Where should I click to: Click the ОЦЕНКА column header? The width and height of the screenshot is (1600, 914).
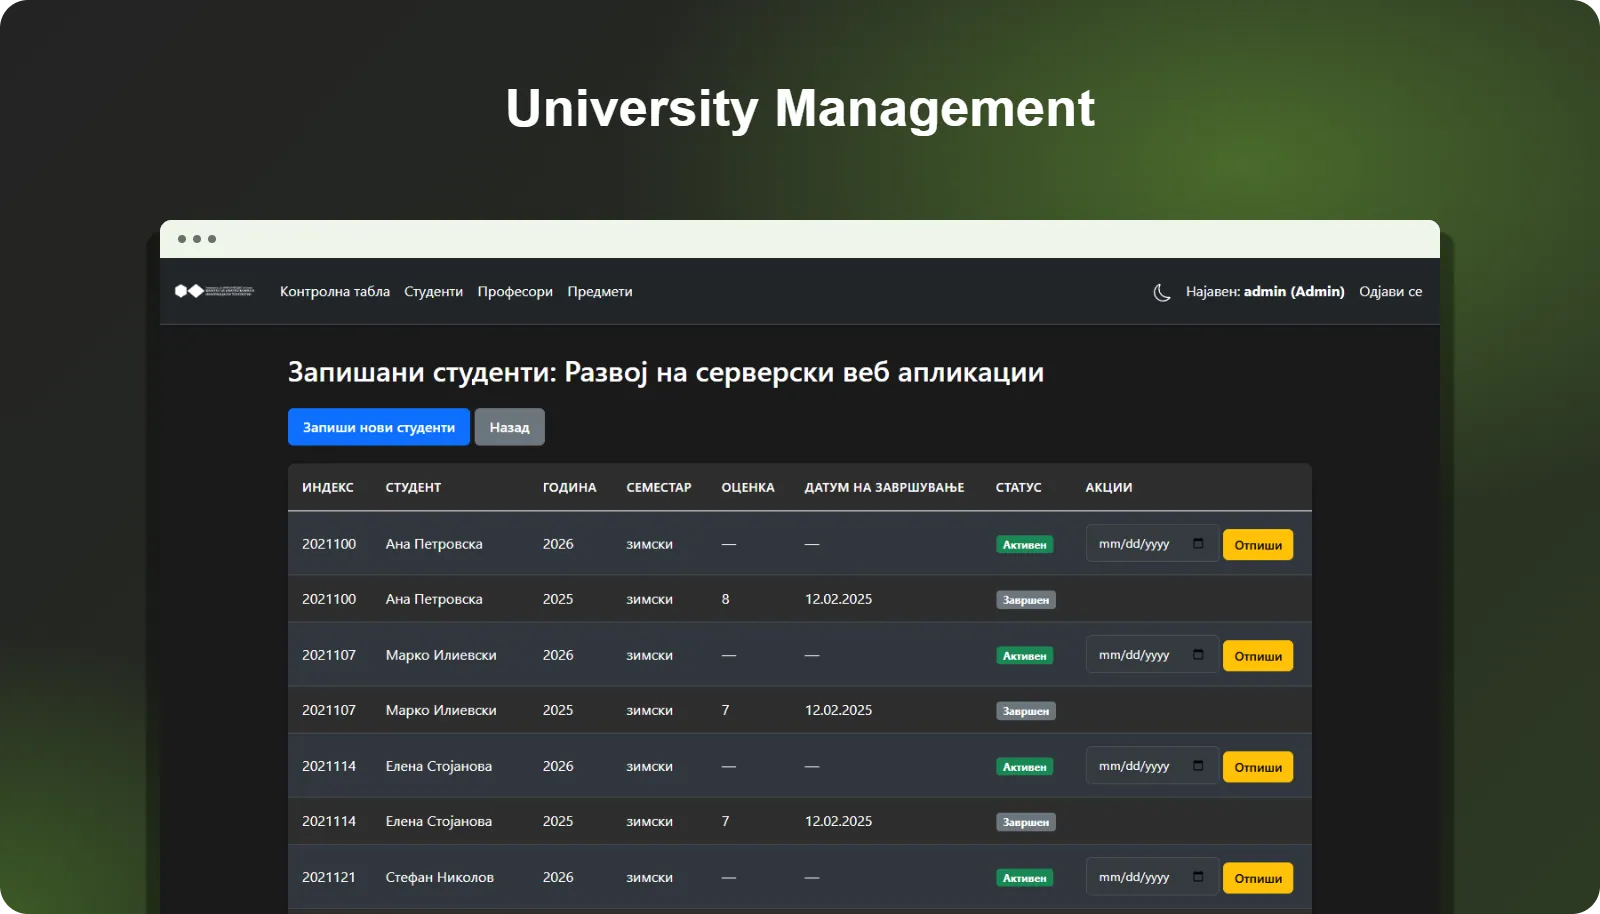(748, 487)
